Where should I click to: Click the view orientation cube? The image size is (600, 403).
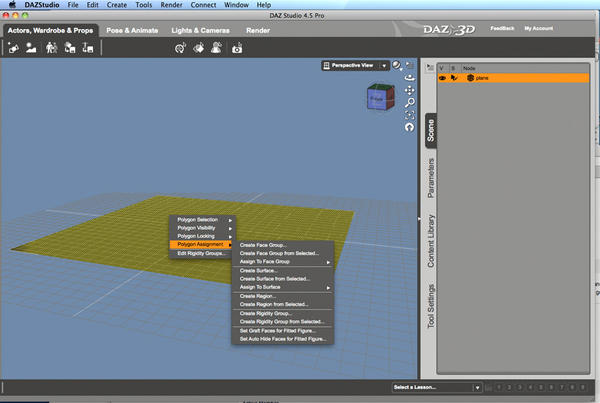[x=380, y=97]
